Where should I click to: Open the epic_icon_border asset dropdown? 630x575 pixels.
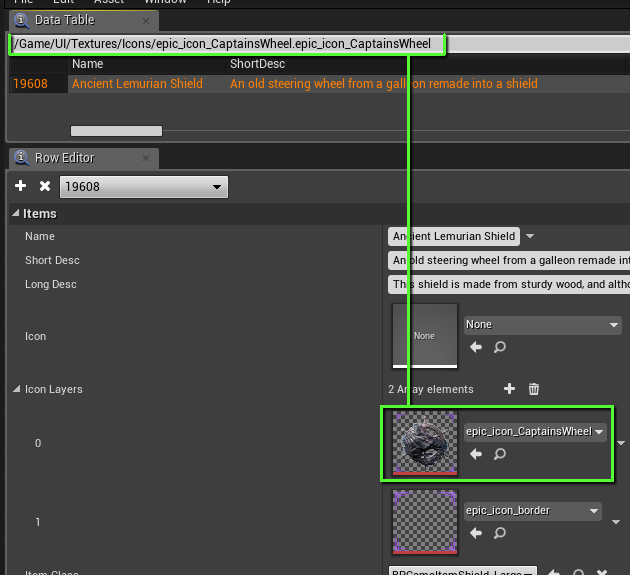(533, 511)
